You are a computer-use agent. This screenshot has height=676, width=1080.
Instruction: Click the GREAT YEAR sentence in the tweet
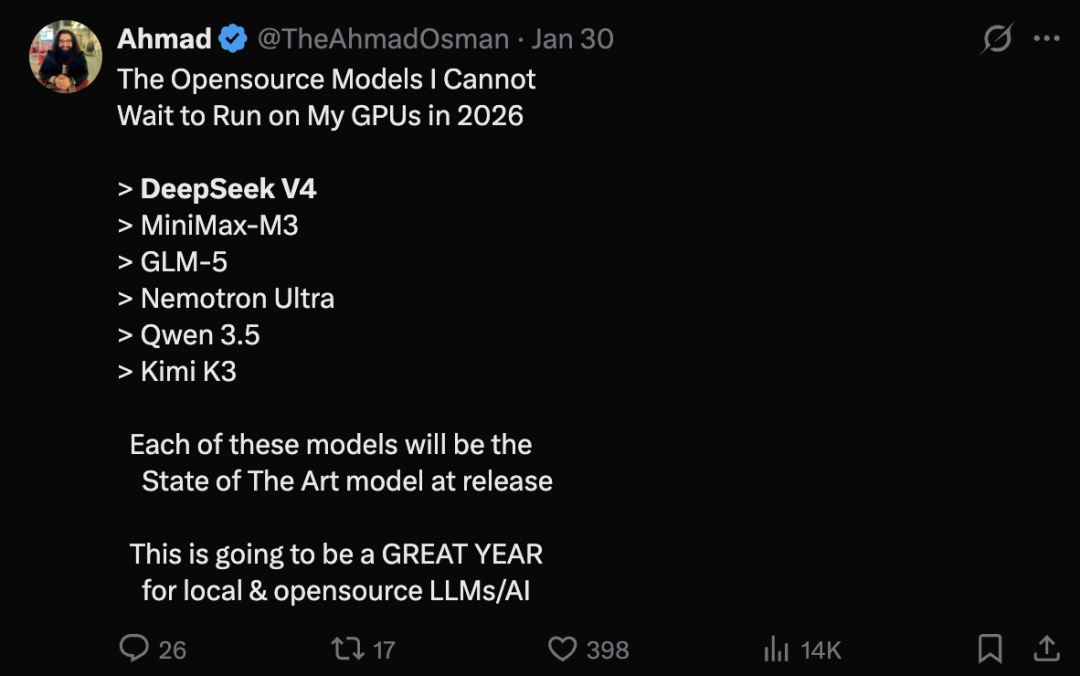click(336, 554)
